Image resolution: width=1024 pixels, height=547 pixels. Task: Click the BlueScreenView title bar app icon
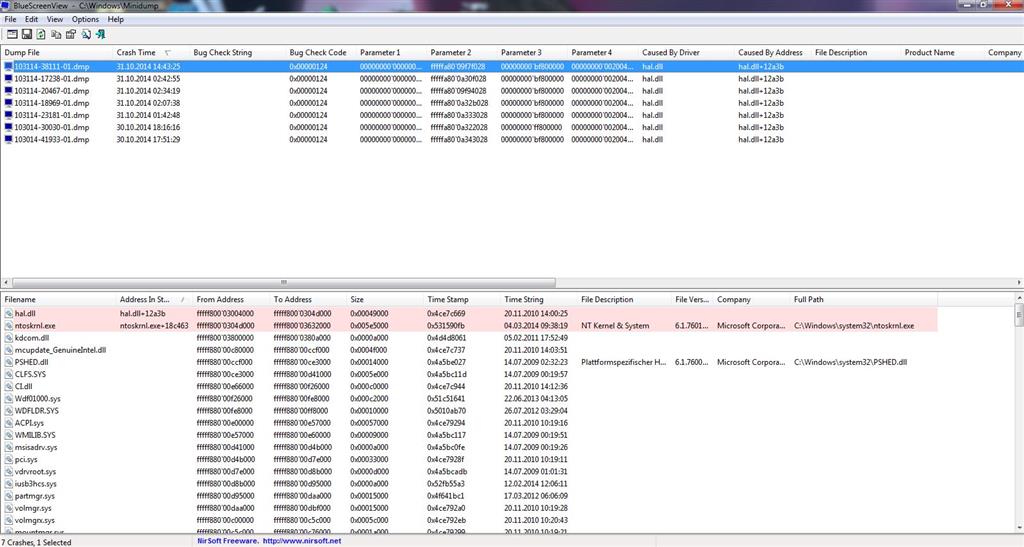click(6, 5)
